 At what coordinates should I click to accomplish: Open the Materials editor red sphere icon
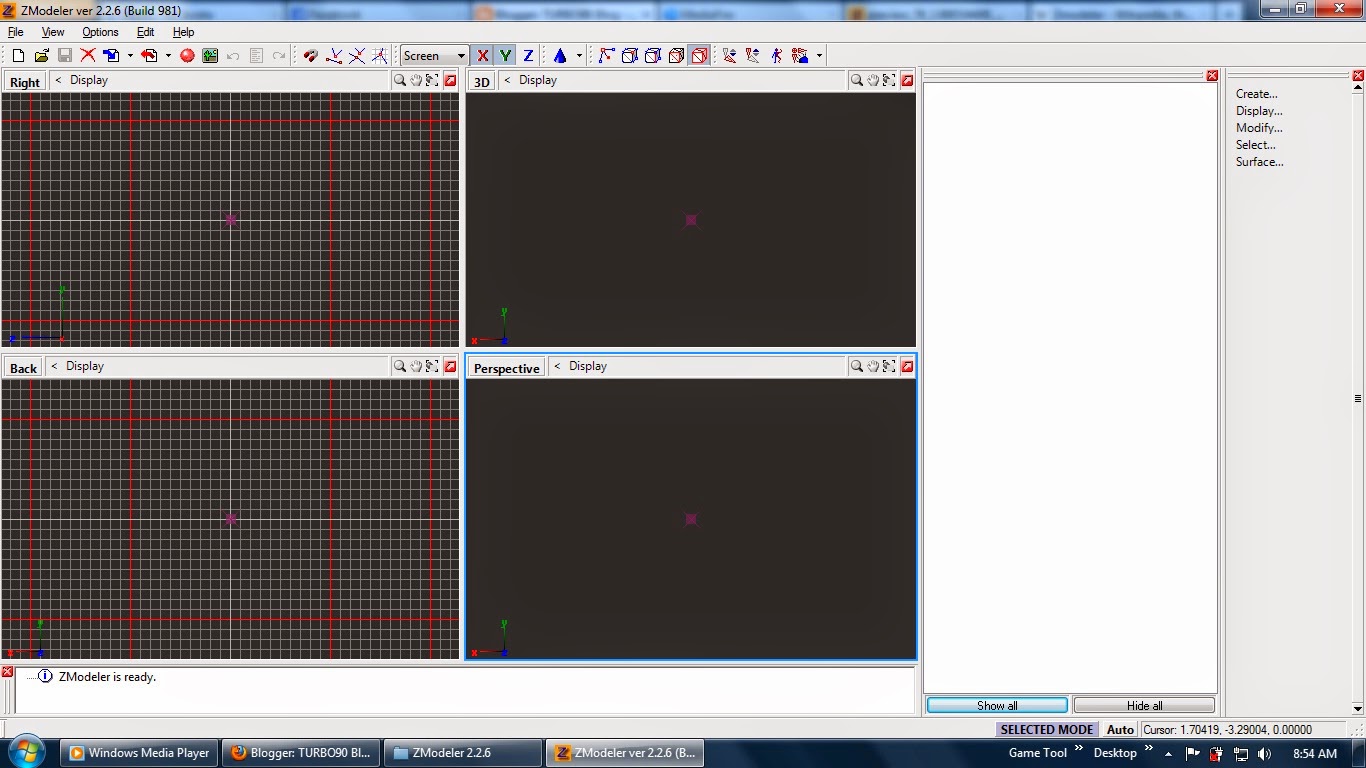tap(187, 56)
